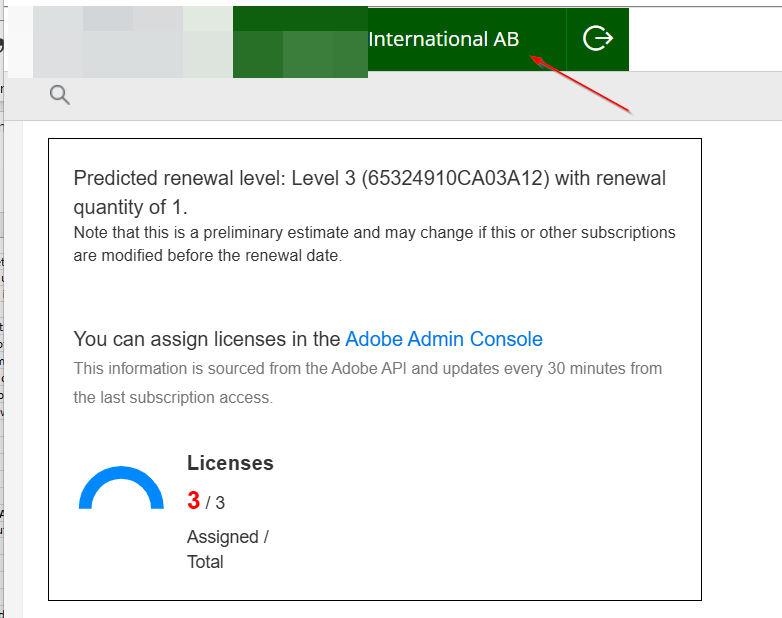The width and height of the screenshot is (782, 618).
Task: Click the red assigned count 3
Action: click(x=194, y=501)
